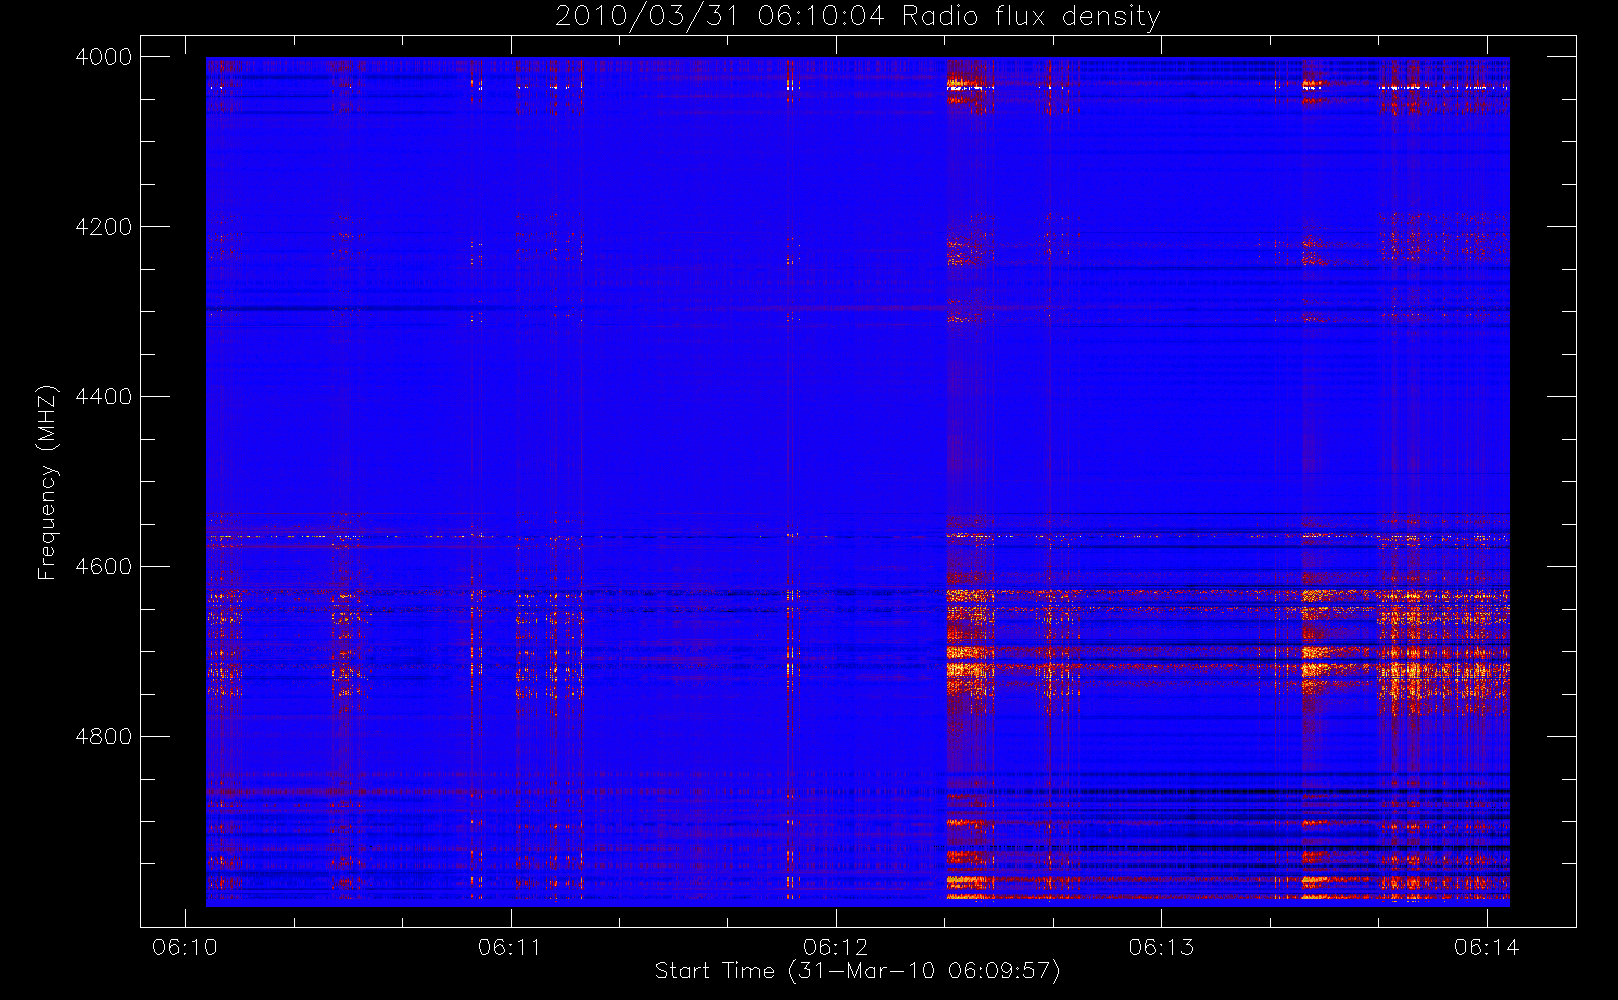Click the 'Start Time (31-Mar-10 06:09:57)' x-axis label
This screenshot has height=1000, width=1618.
point(857,971)
